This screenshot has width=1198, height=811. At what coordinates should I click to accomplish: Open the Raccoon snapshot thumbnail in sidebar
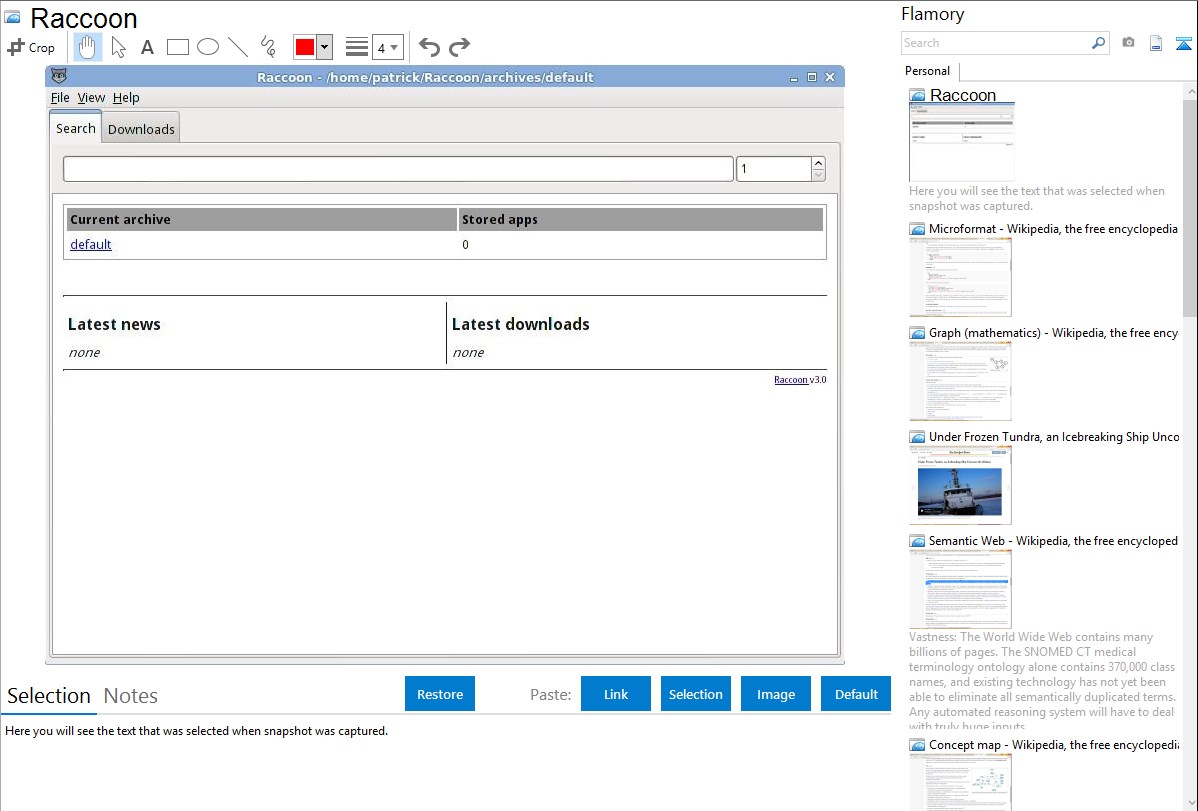tap(962, 142)
